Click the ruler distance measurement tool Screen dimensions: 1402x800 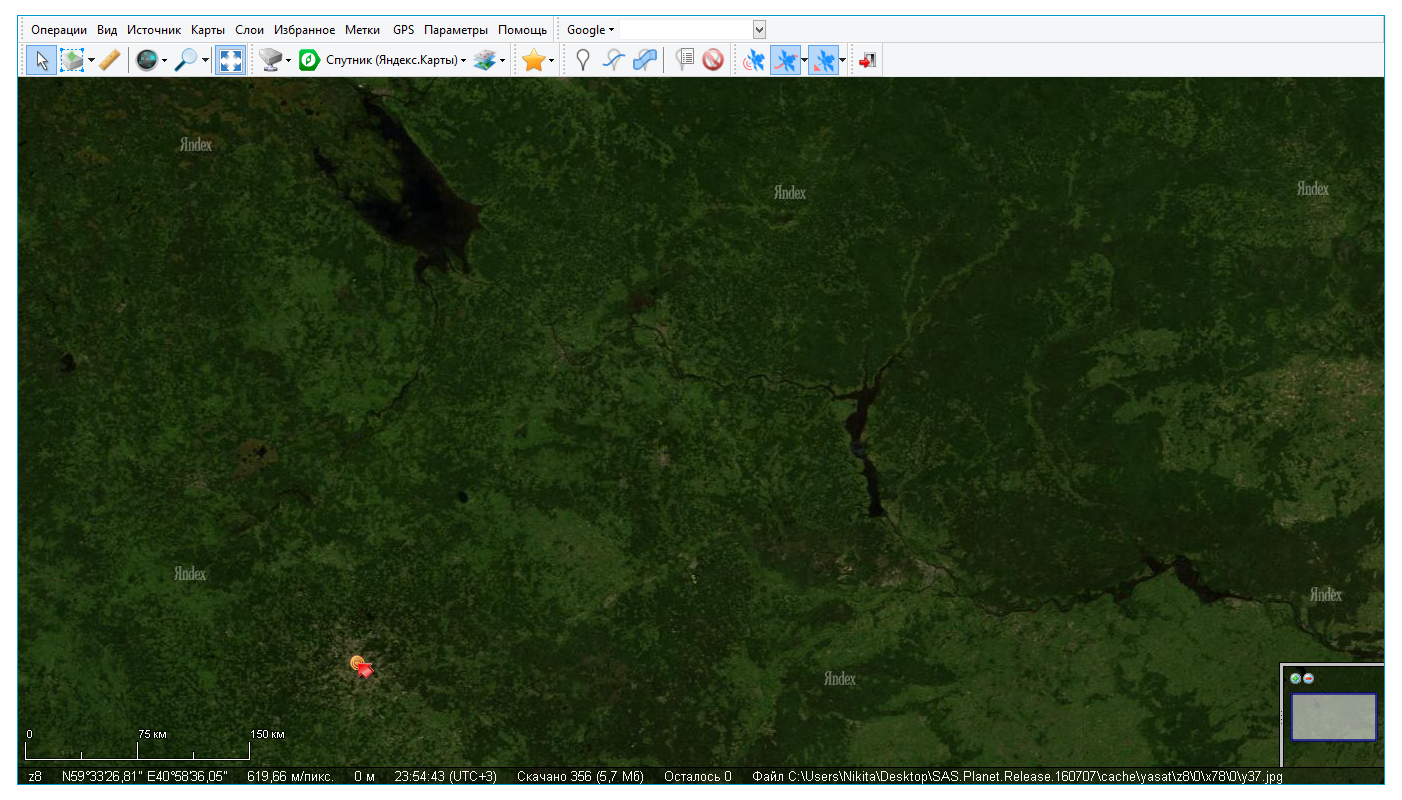pos(110,61)
